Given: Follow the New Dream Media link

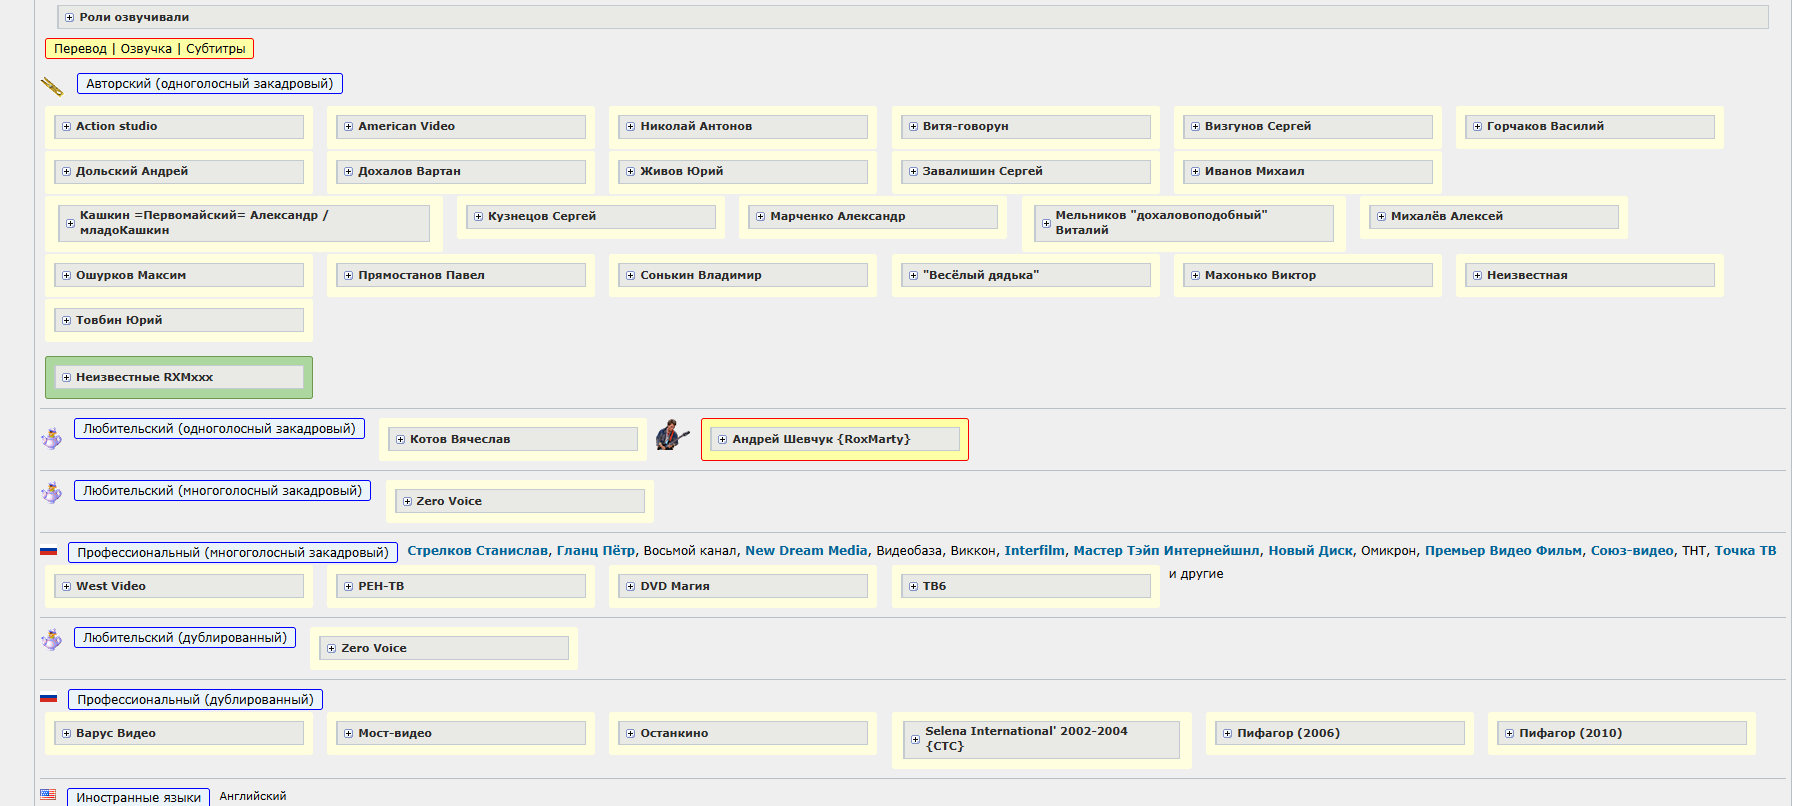Looking at the screenshot, I should click(x=806, y=551).
